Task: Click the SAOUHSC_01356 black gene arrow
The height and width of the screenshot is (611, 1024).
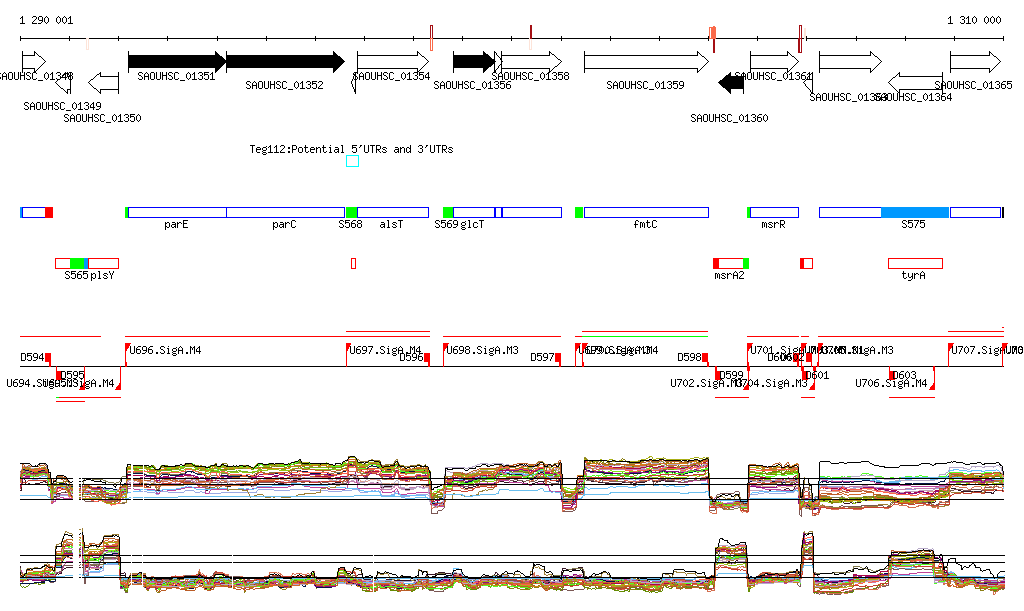Action: pyautogui.click(x=473, y=62)
